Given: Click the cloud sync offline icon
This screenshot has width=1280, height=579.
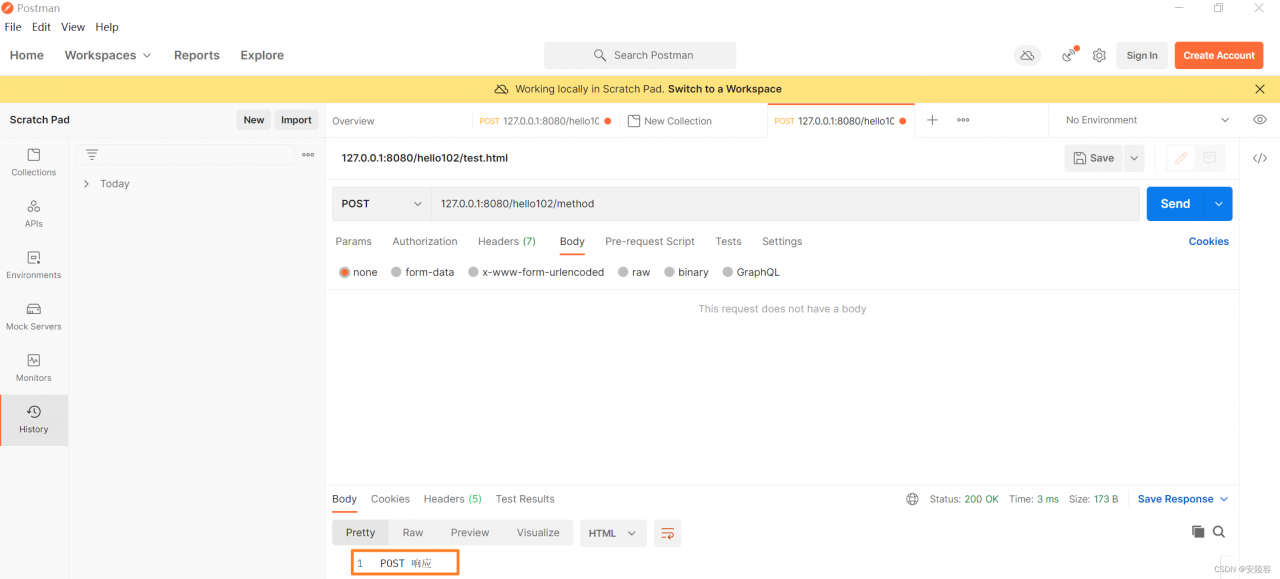Looking at the screenshot, I should pyautogui.click(x=1027, y=56).
